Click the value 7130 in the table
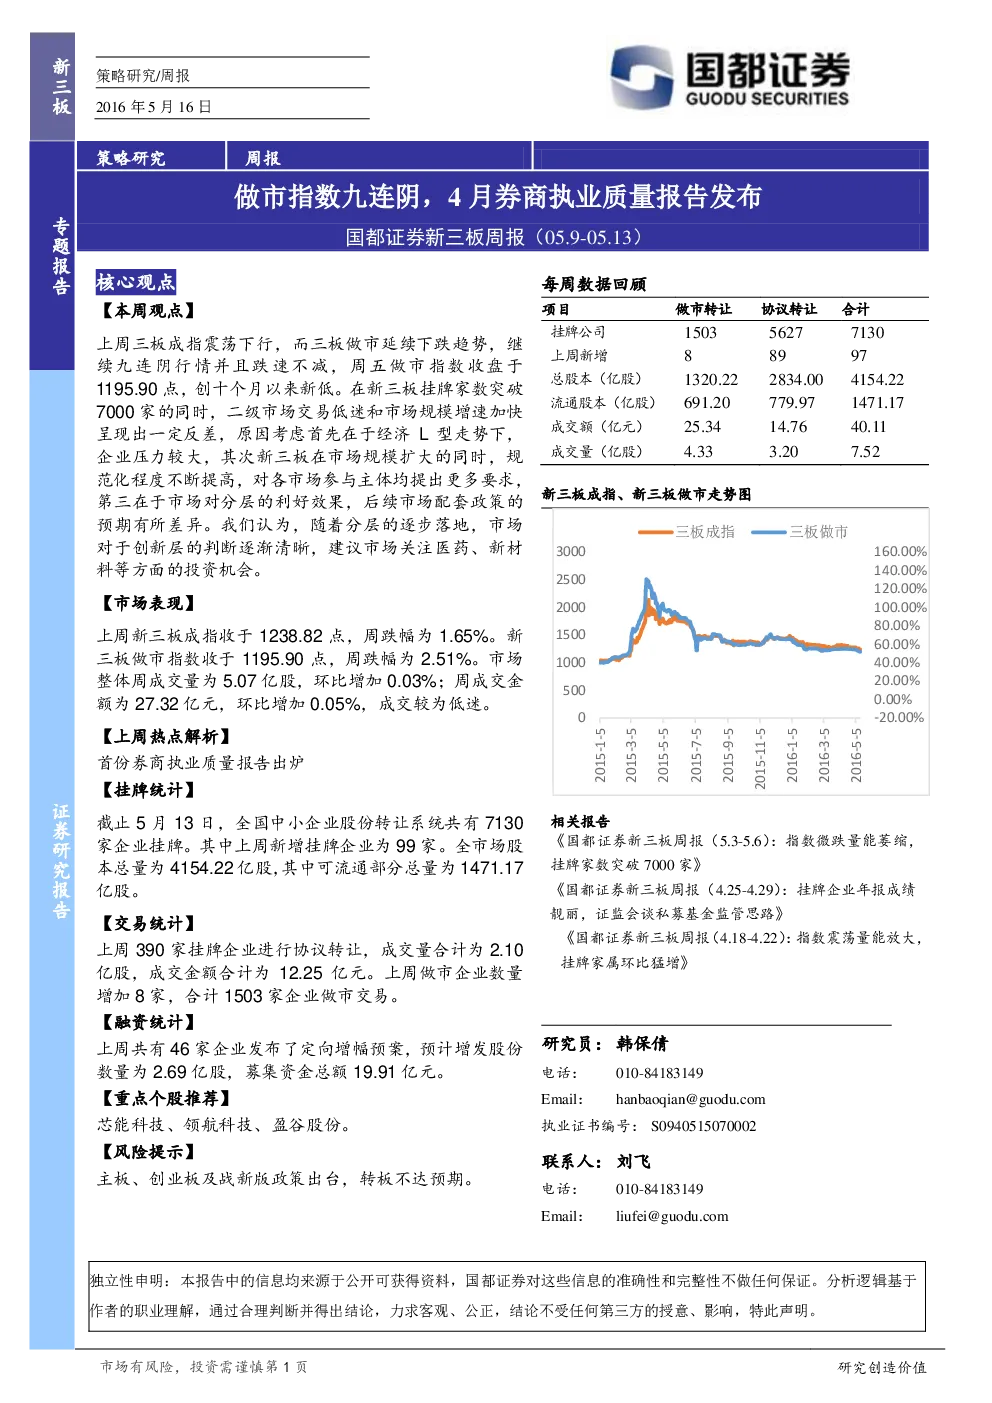Screen dimensions: 992x1403 pos(867,333)
